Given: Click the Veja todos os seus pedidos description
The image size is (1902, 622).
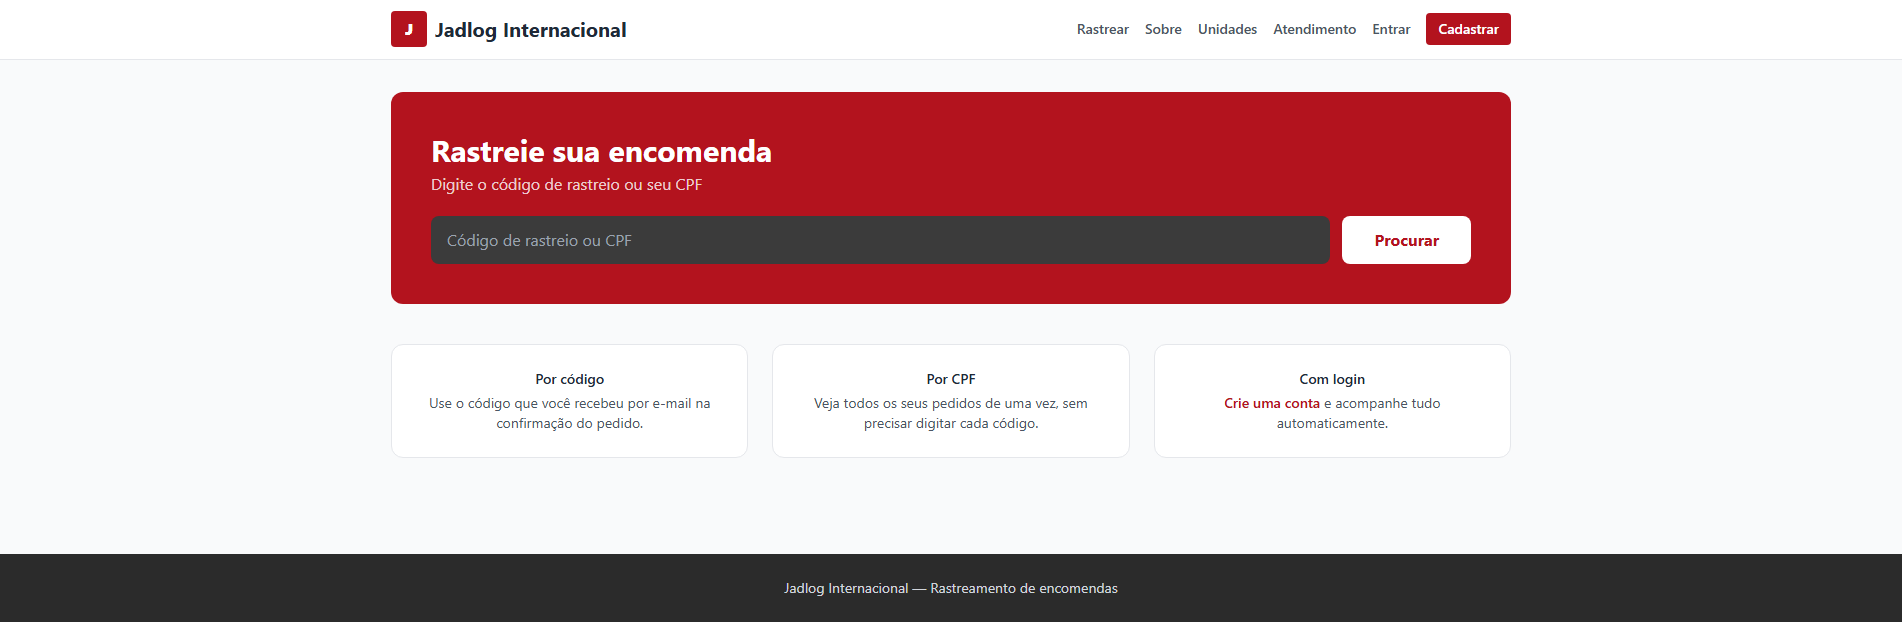Looking at the screenshot, I should tap(951, 413).
